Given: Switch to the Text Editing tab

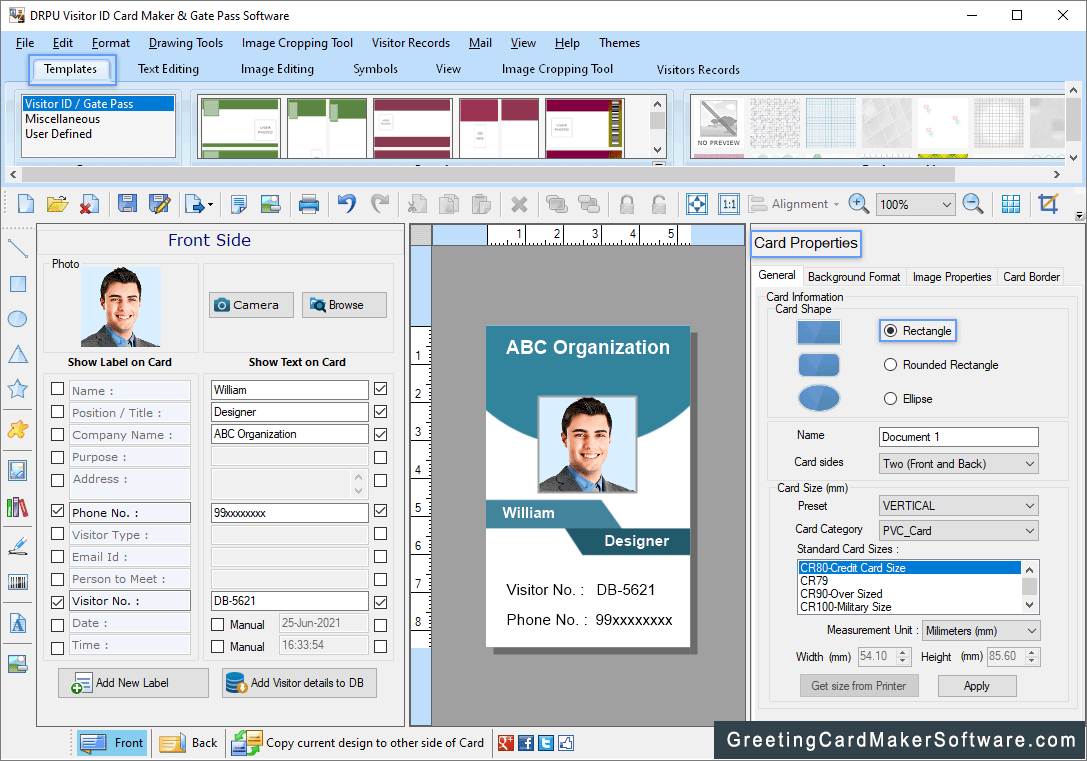Looking at the screenshot, I should 168,69.
